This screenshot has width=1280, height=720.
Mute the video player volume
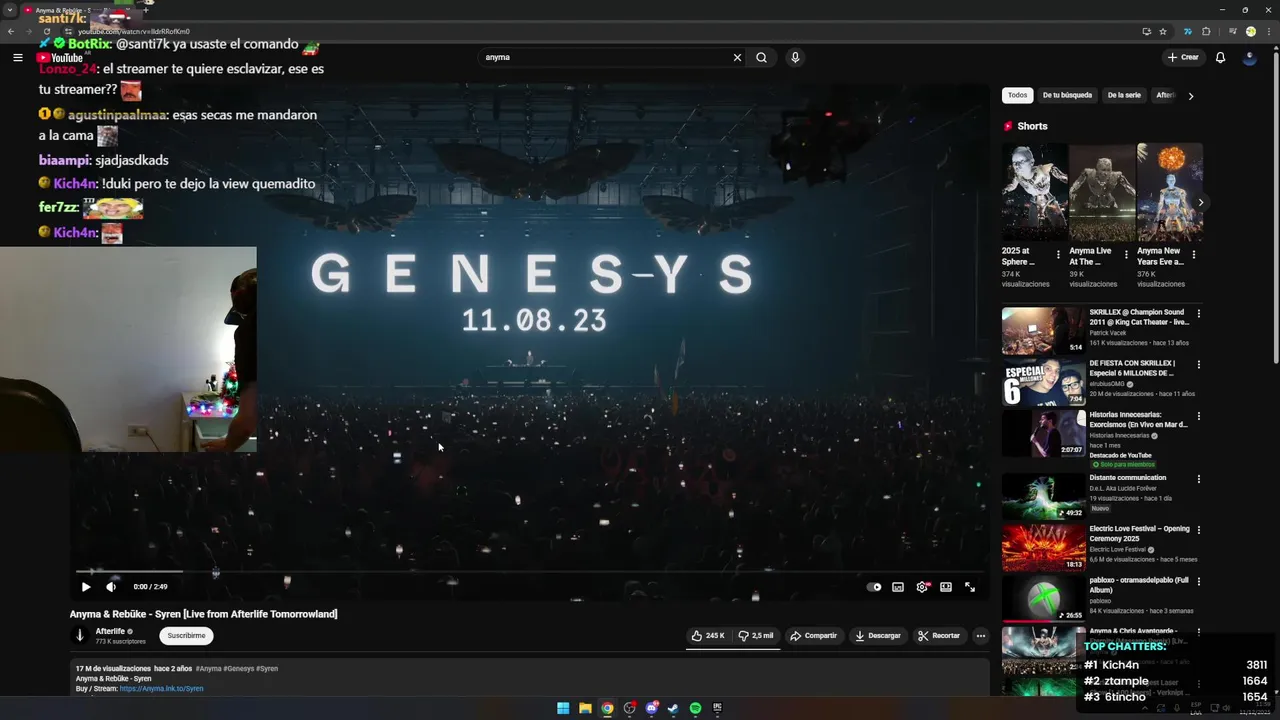[x=110, y=587]
